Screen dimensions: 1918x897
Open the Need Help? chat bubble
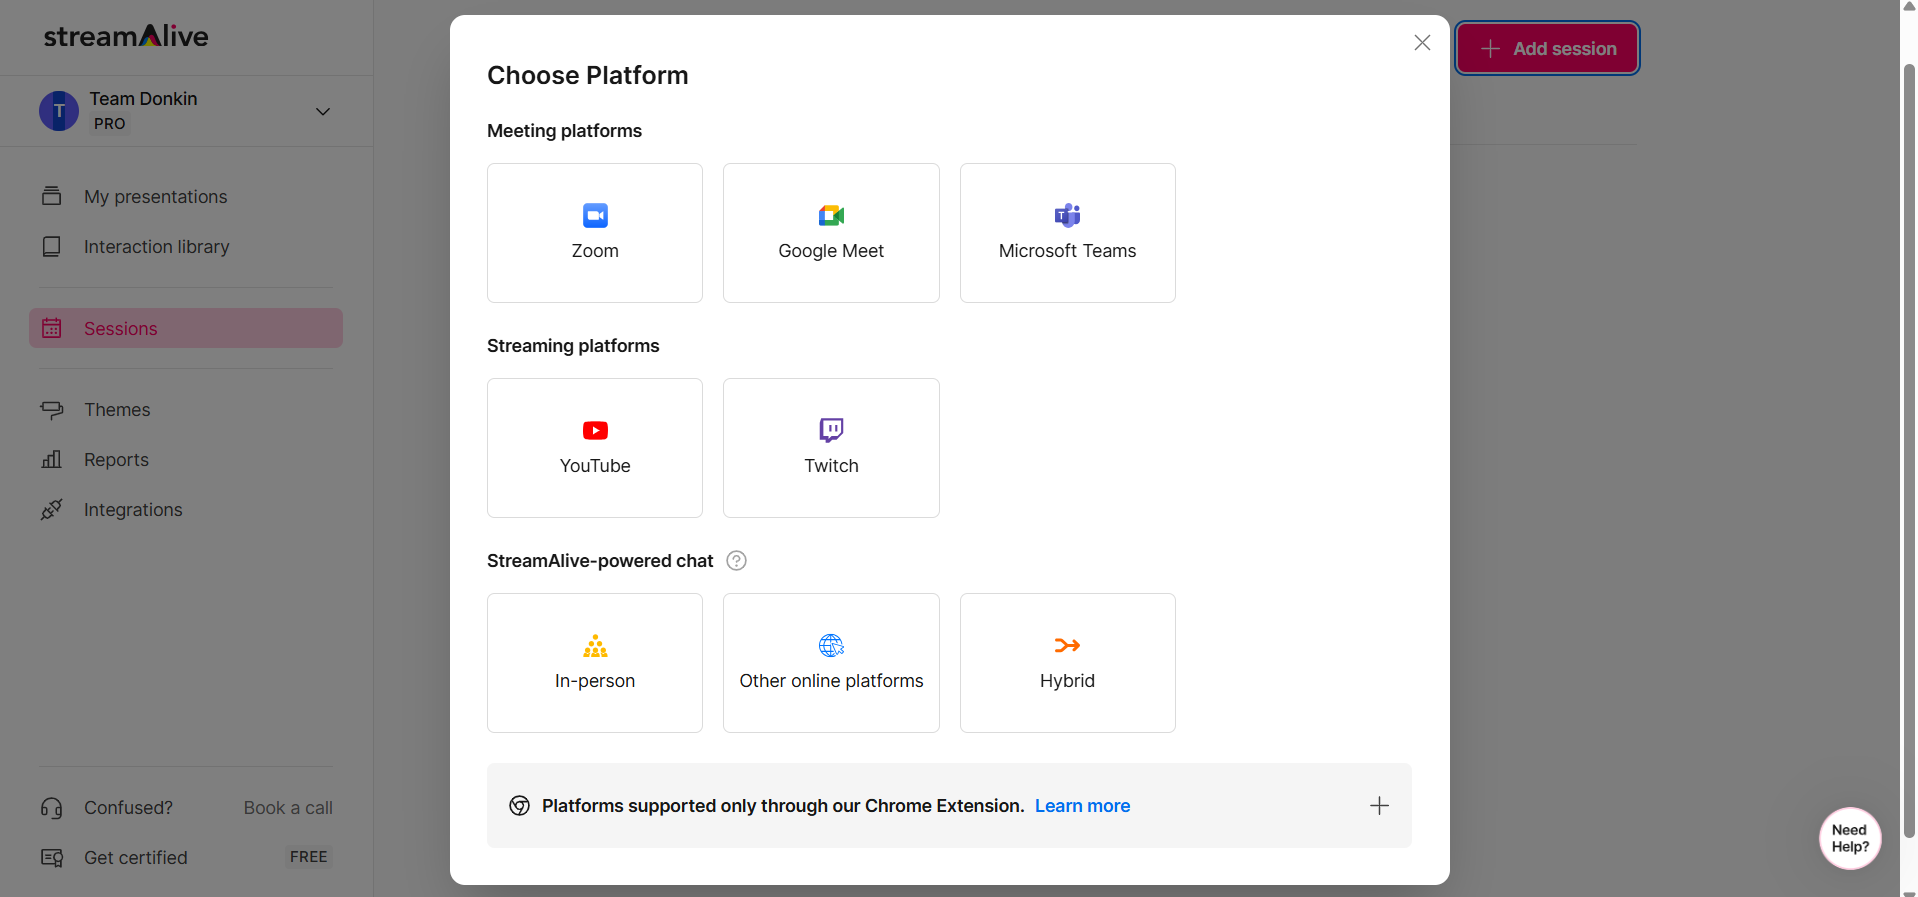pos(1850,838)
